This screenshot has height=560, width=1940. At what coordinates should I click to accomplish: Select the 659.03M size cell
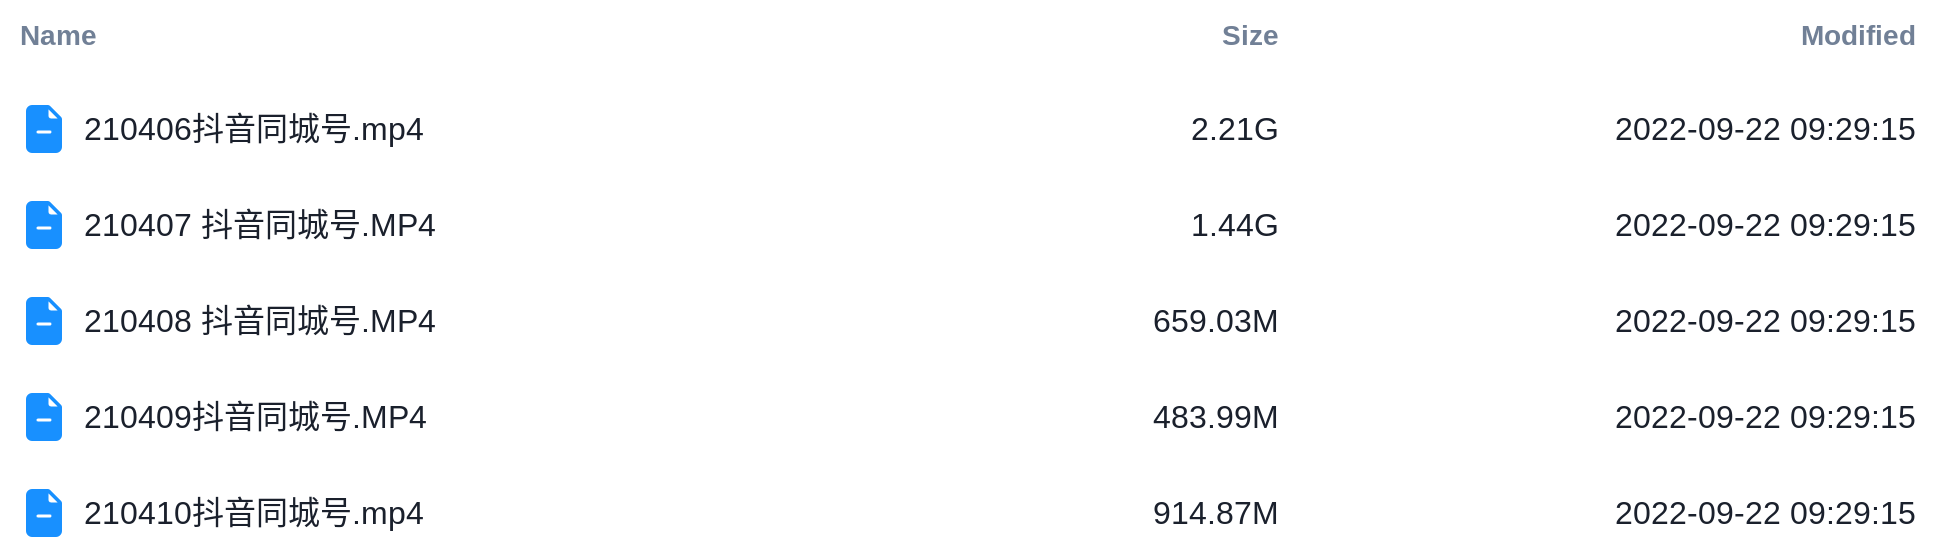pyautogui.click(x=1216, y=321)
